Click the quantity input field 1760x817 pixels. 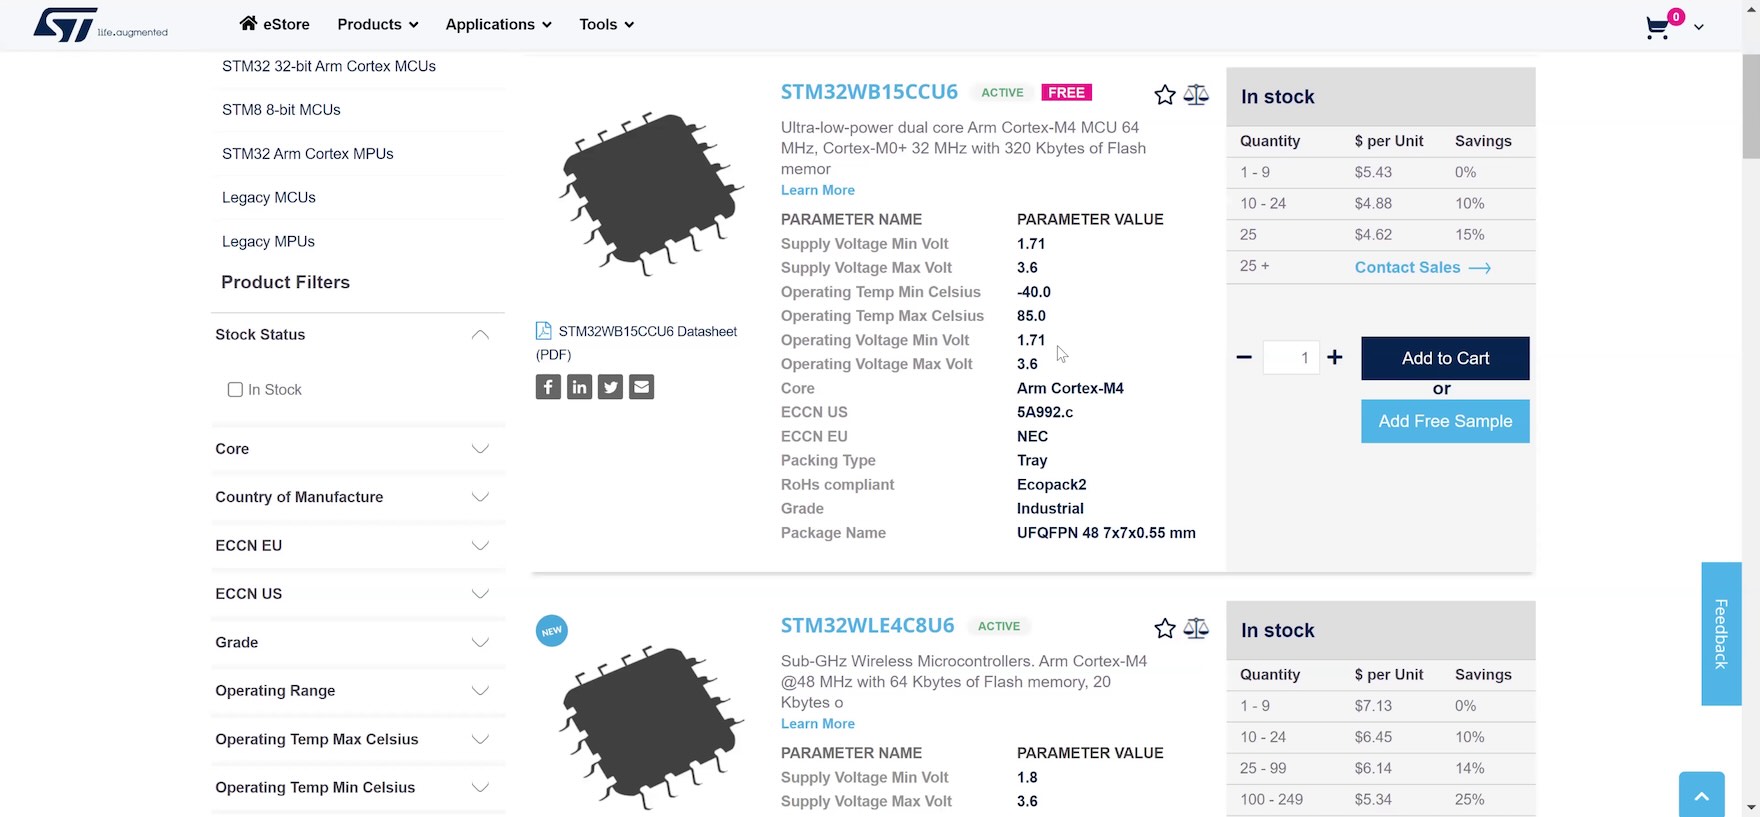[1291, 358]
